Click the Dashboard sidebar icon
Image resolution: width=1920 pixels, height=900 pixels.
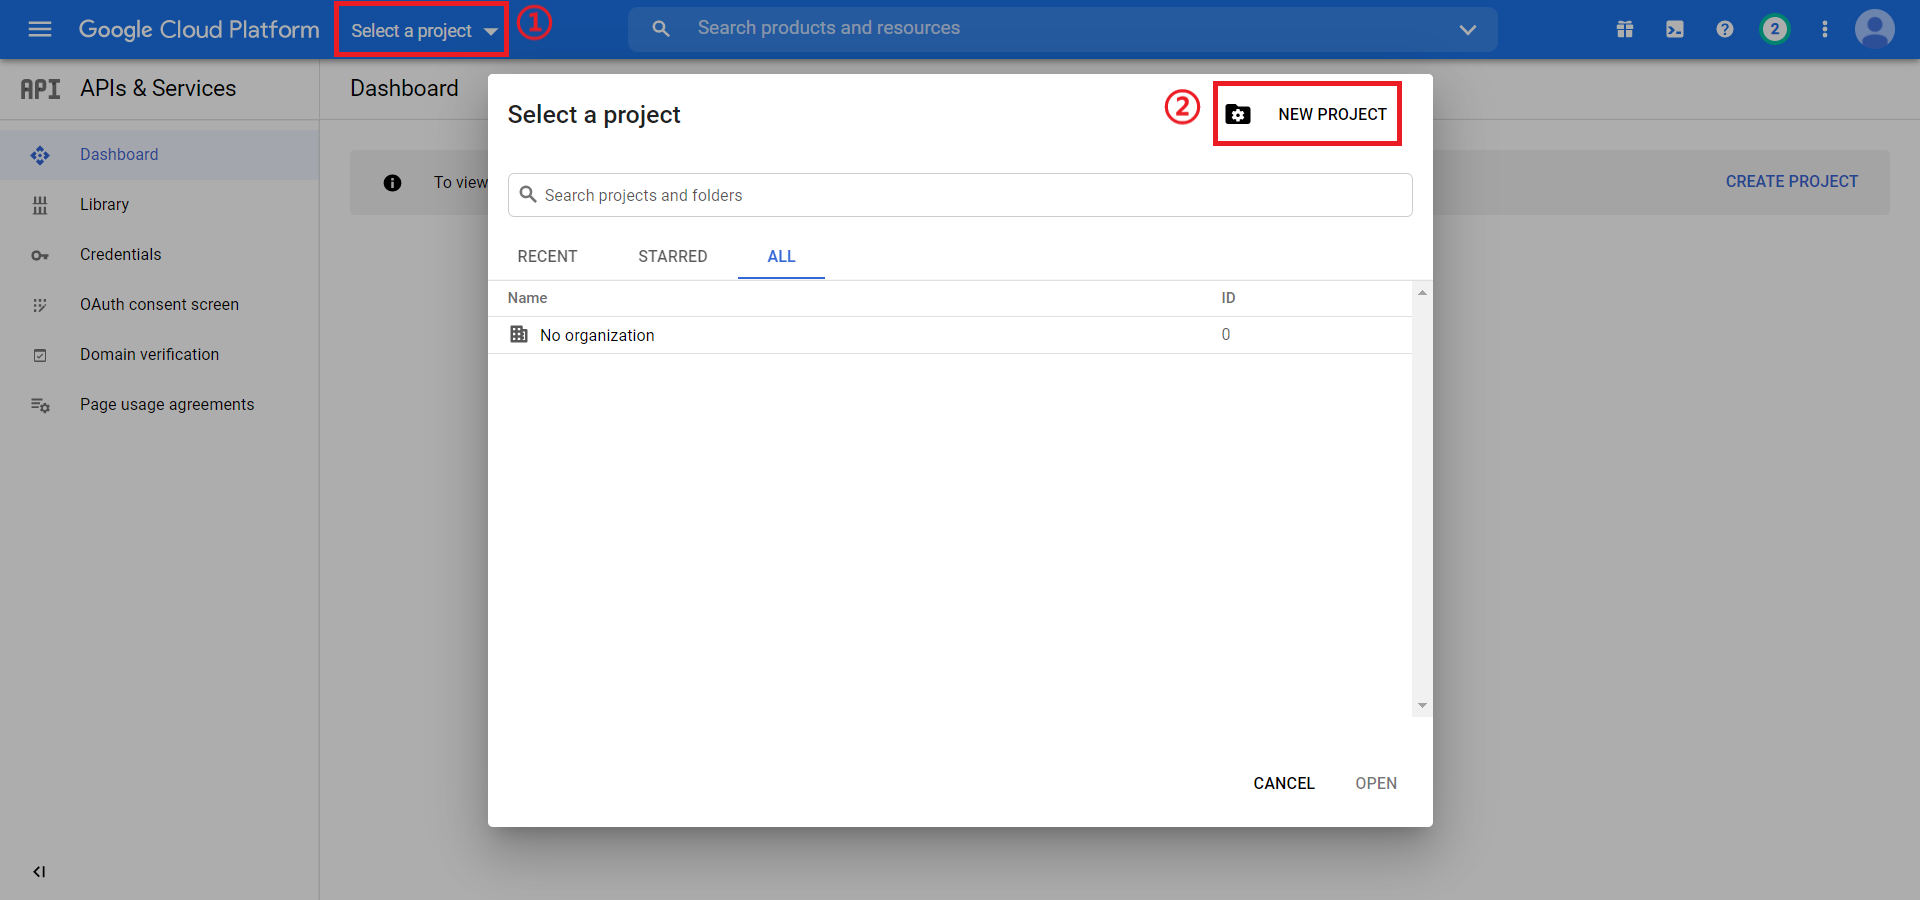[40, 155]
